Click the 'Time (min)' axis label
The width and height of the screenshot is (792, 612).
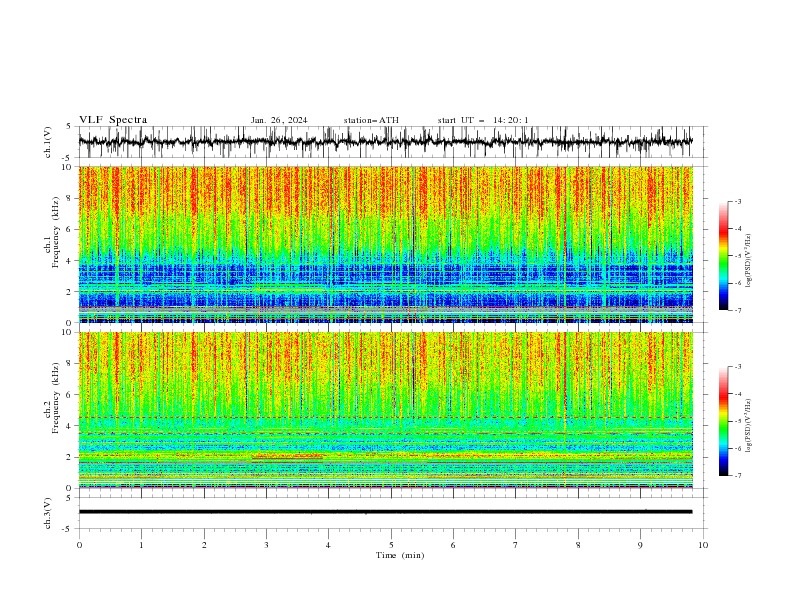point(400,555)
